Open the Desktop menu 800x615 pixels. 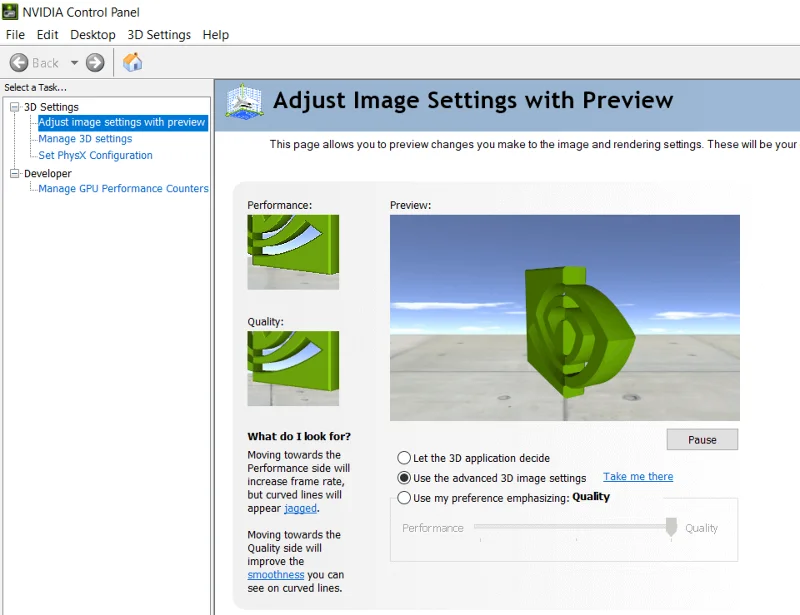click(93, 35)
